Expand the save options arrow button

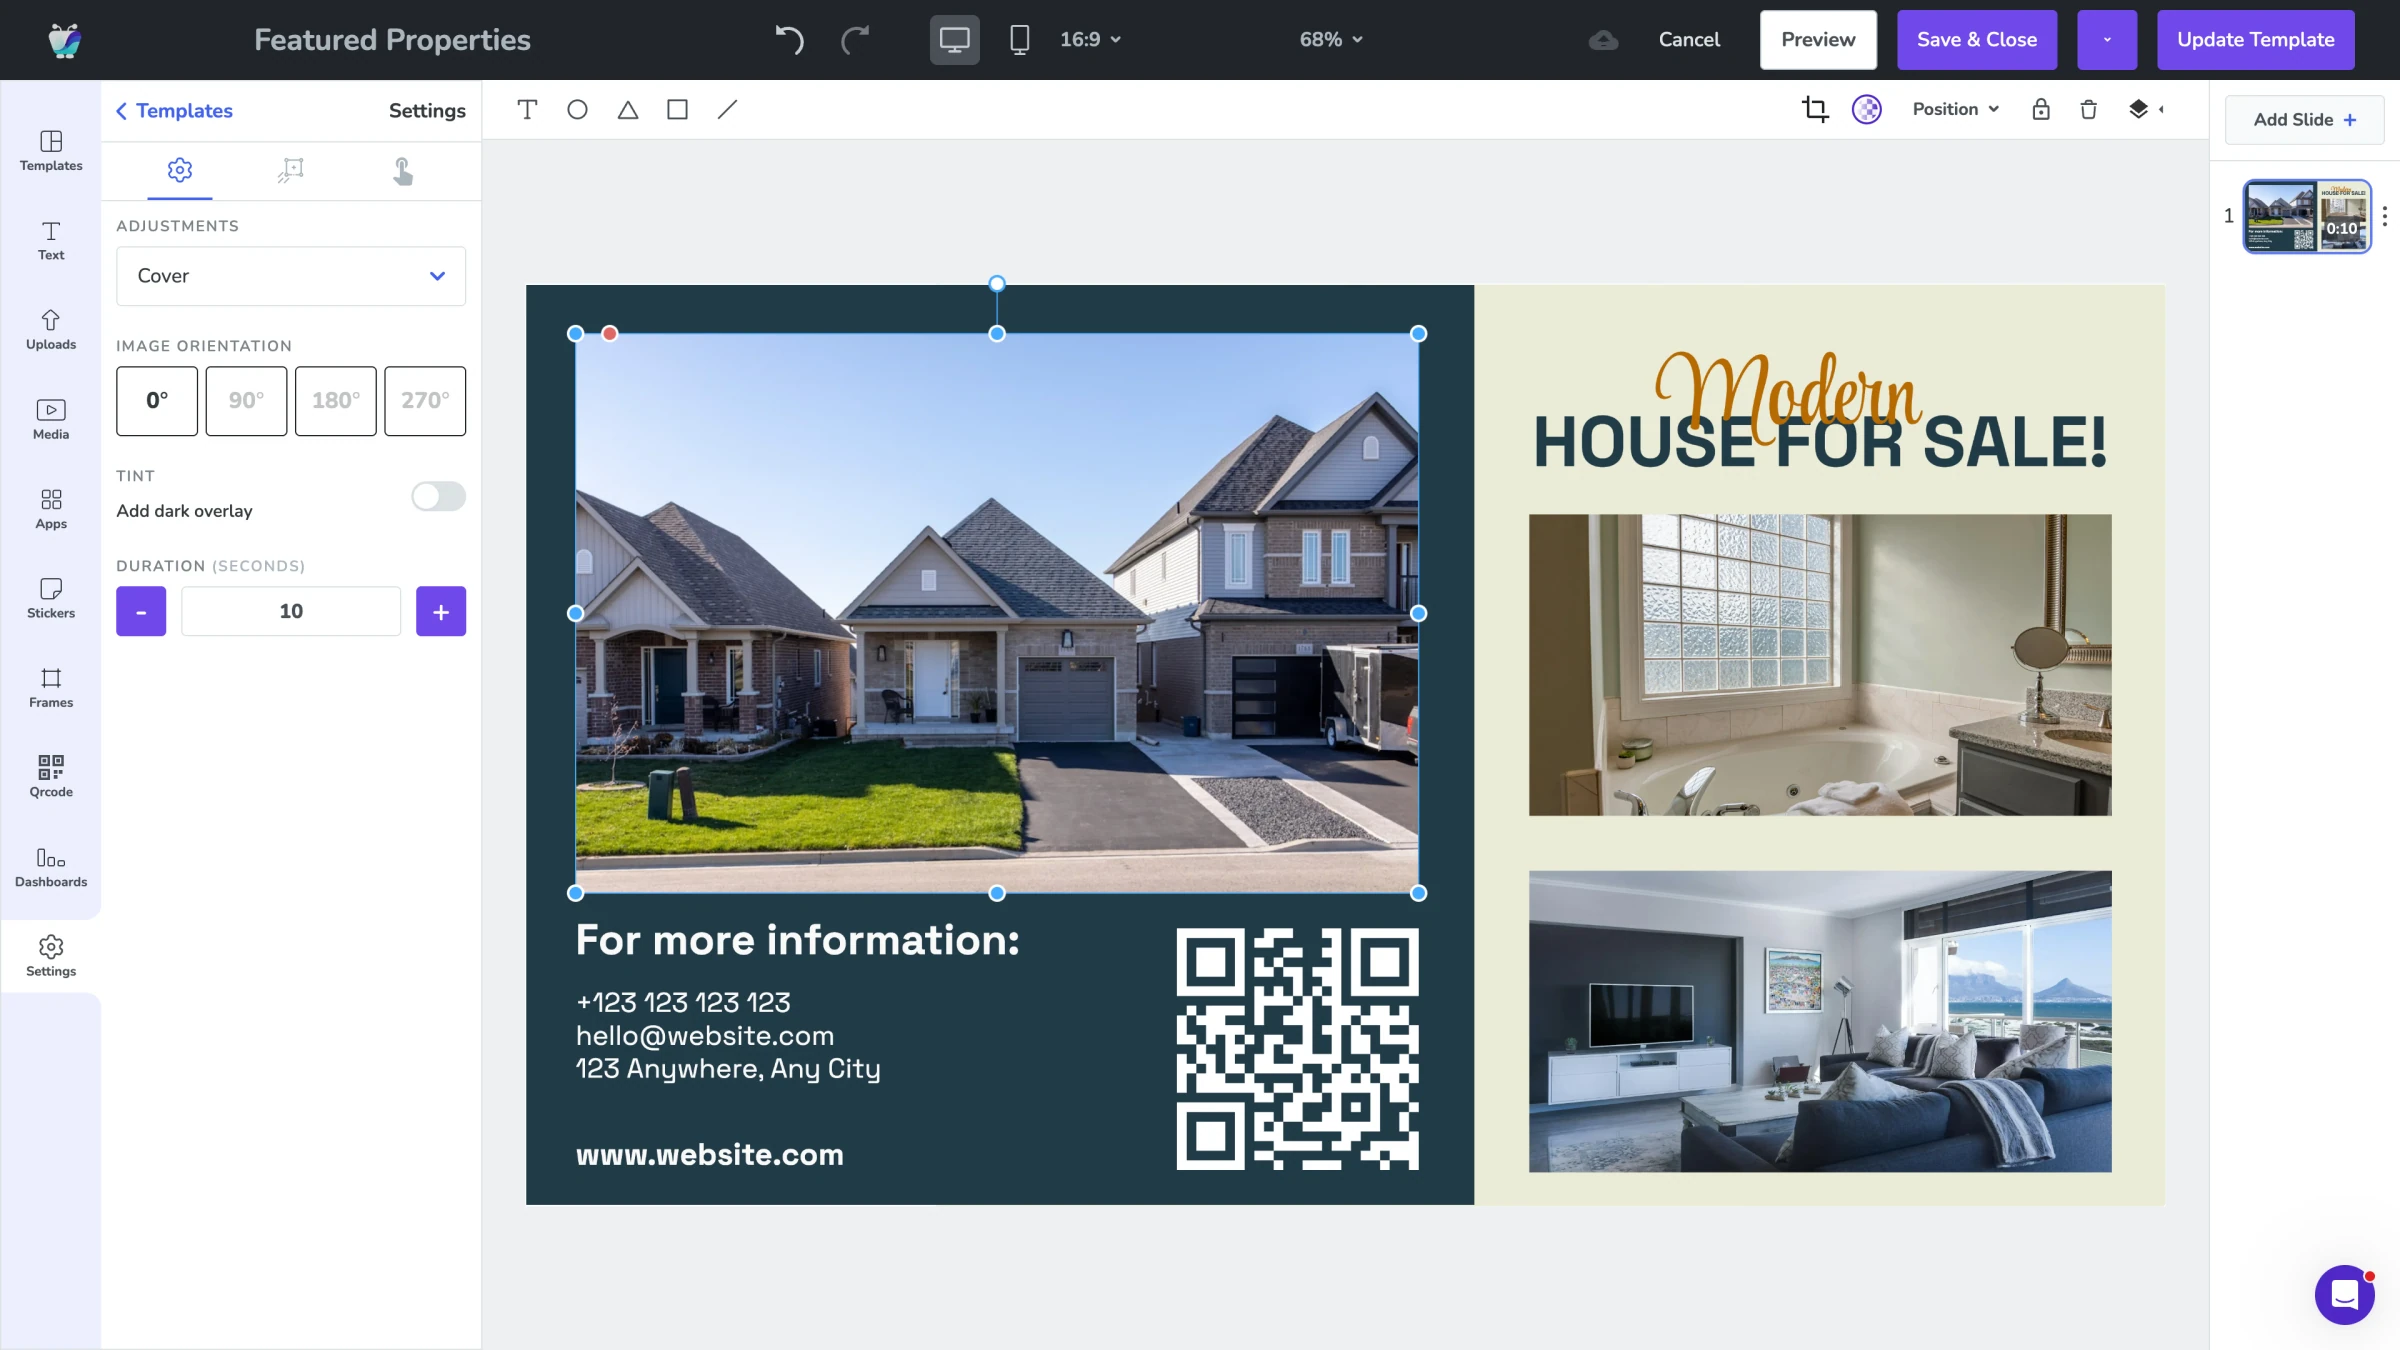(2107, 40)
